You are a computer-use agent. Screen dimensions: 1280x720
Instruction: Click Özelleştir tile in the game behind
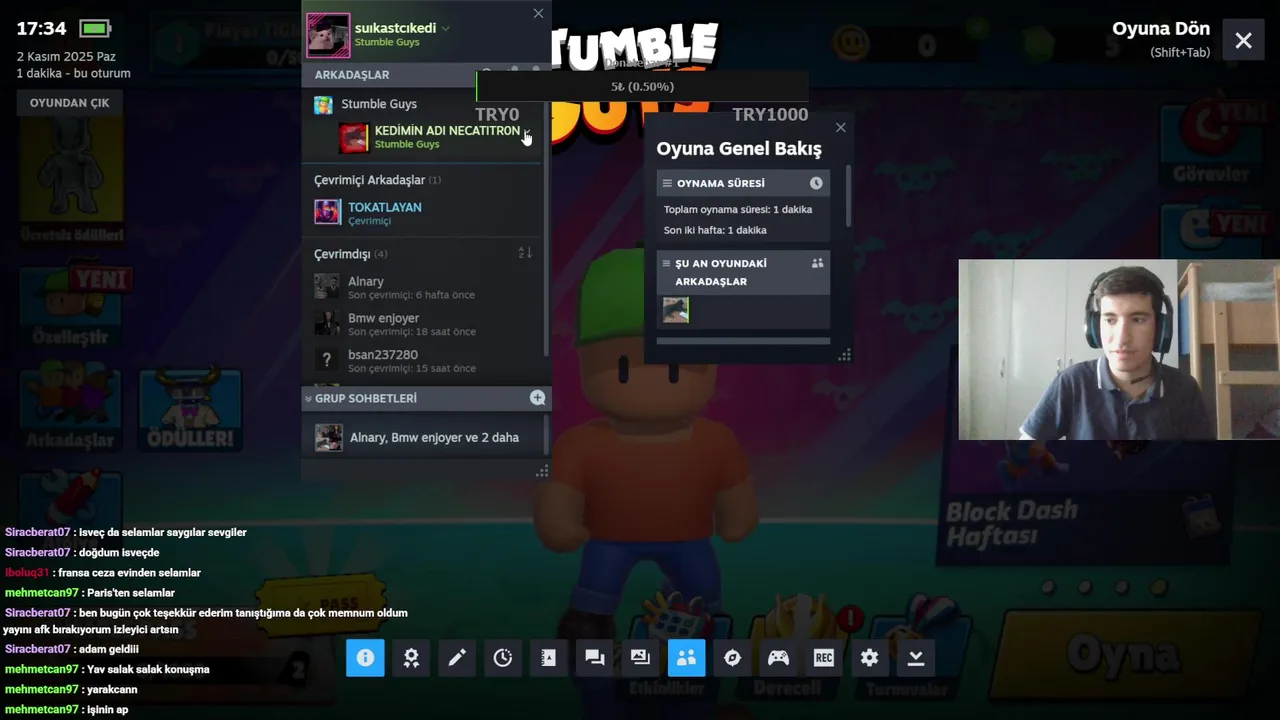[70, 305]
